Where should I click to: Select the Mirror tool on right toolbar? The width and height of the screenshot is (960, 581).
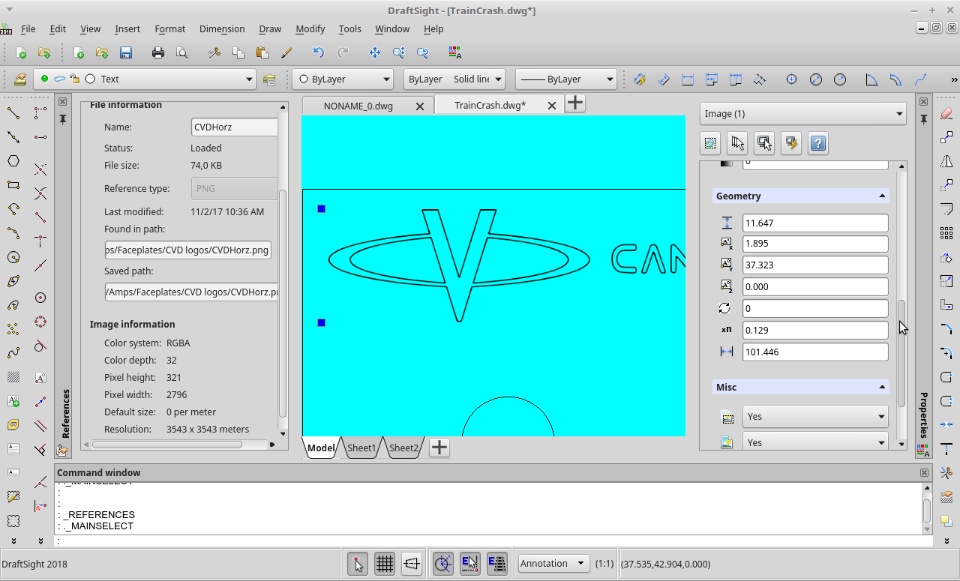tap(947, 161)
